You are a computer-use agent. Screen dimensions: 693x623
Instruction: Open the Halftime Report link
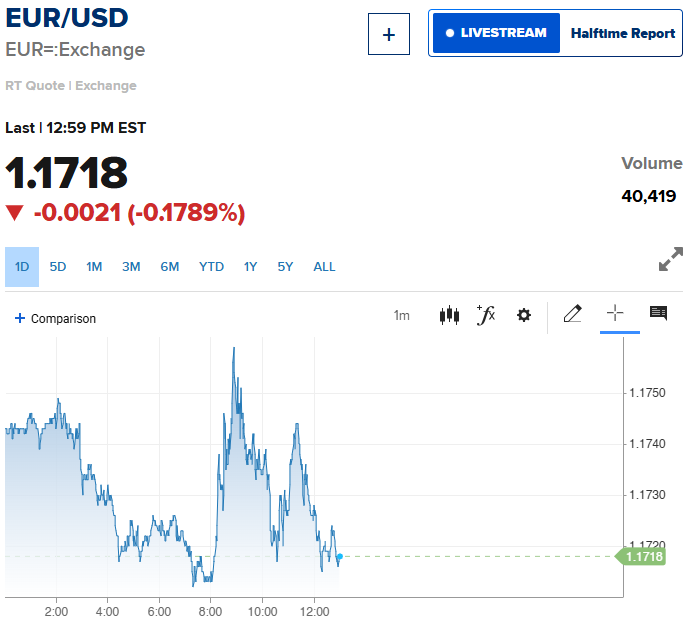point(622,33)
